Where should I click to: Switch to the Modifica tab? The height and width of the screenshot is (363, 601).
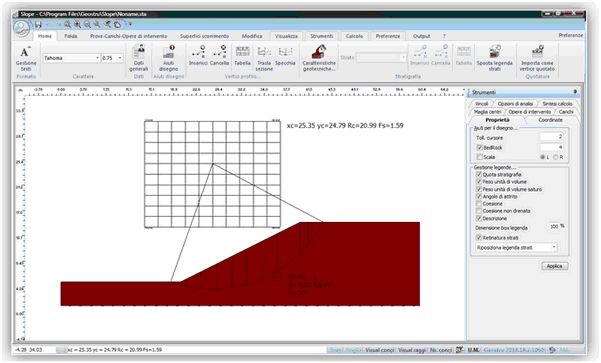click(x=252, y=36)
